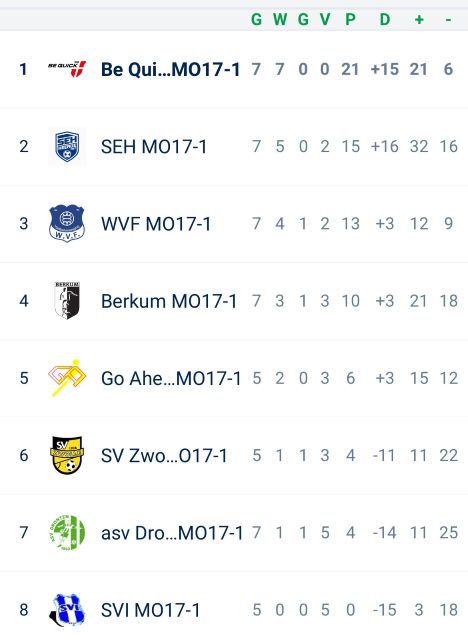This screenshot has height=644, width=468.
Task: Open team SEH MO17-1
Action: click(x=154, y=147)
